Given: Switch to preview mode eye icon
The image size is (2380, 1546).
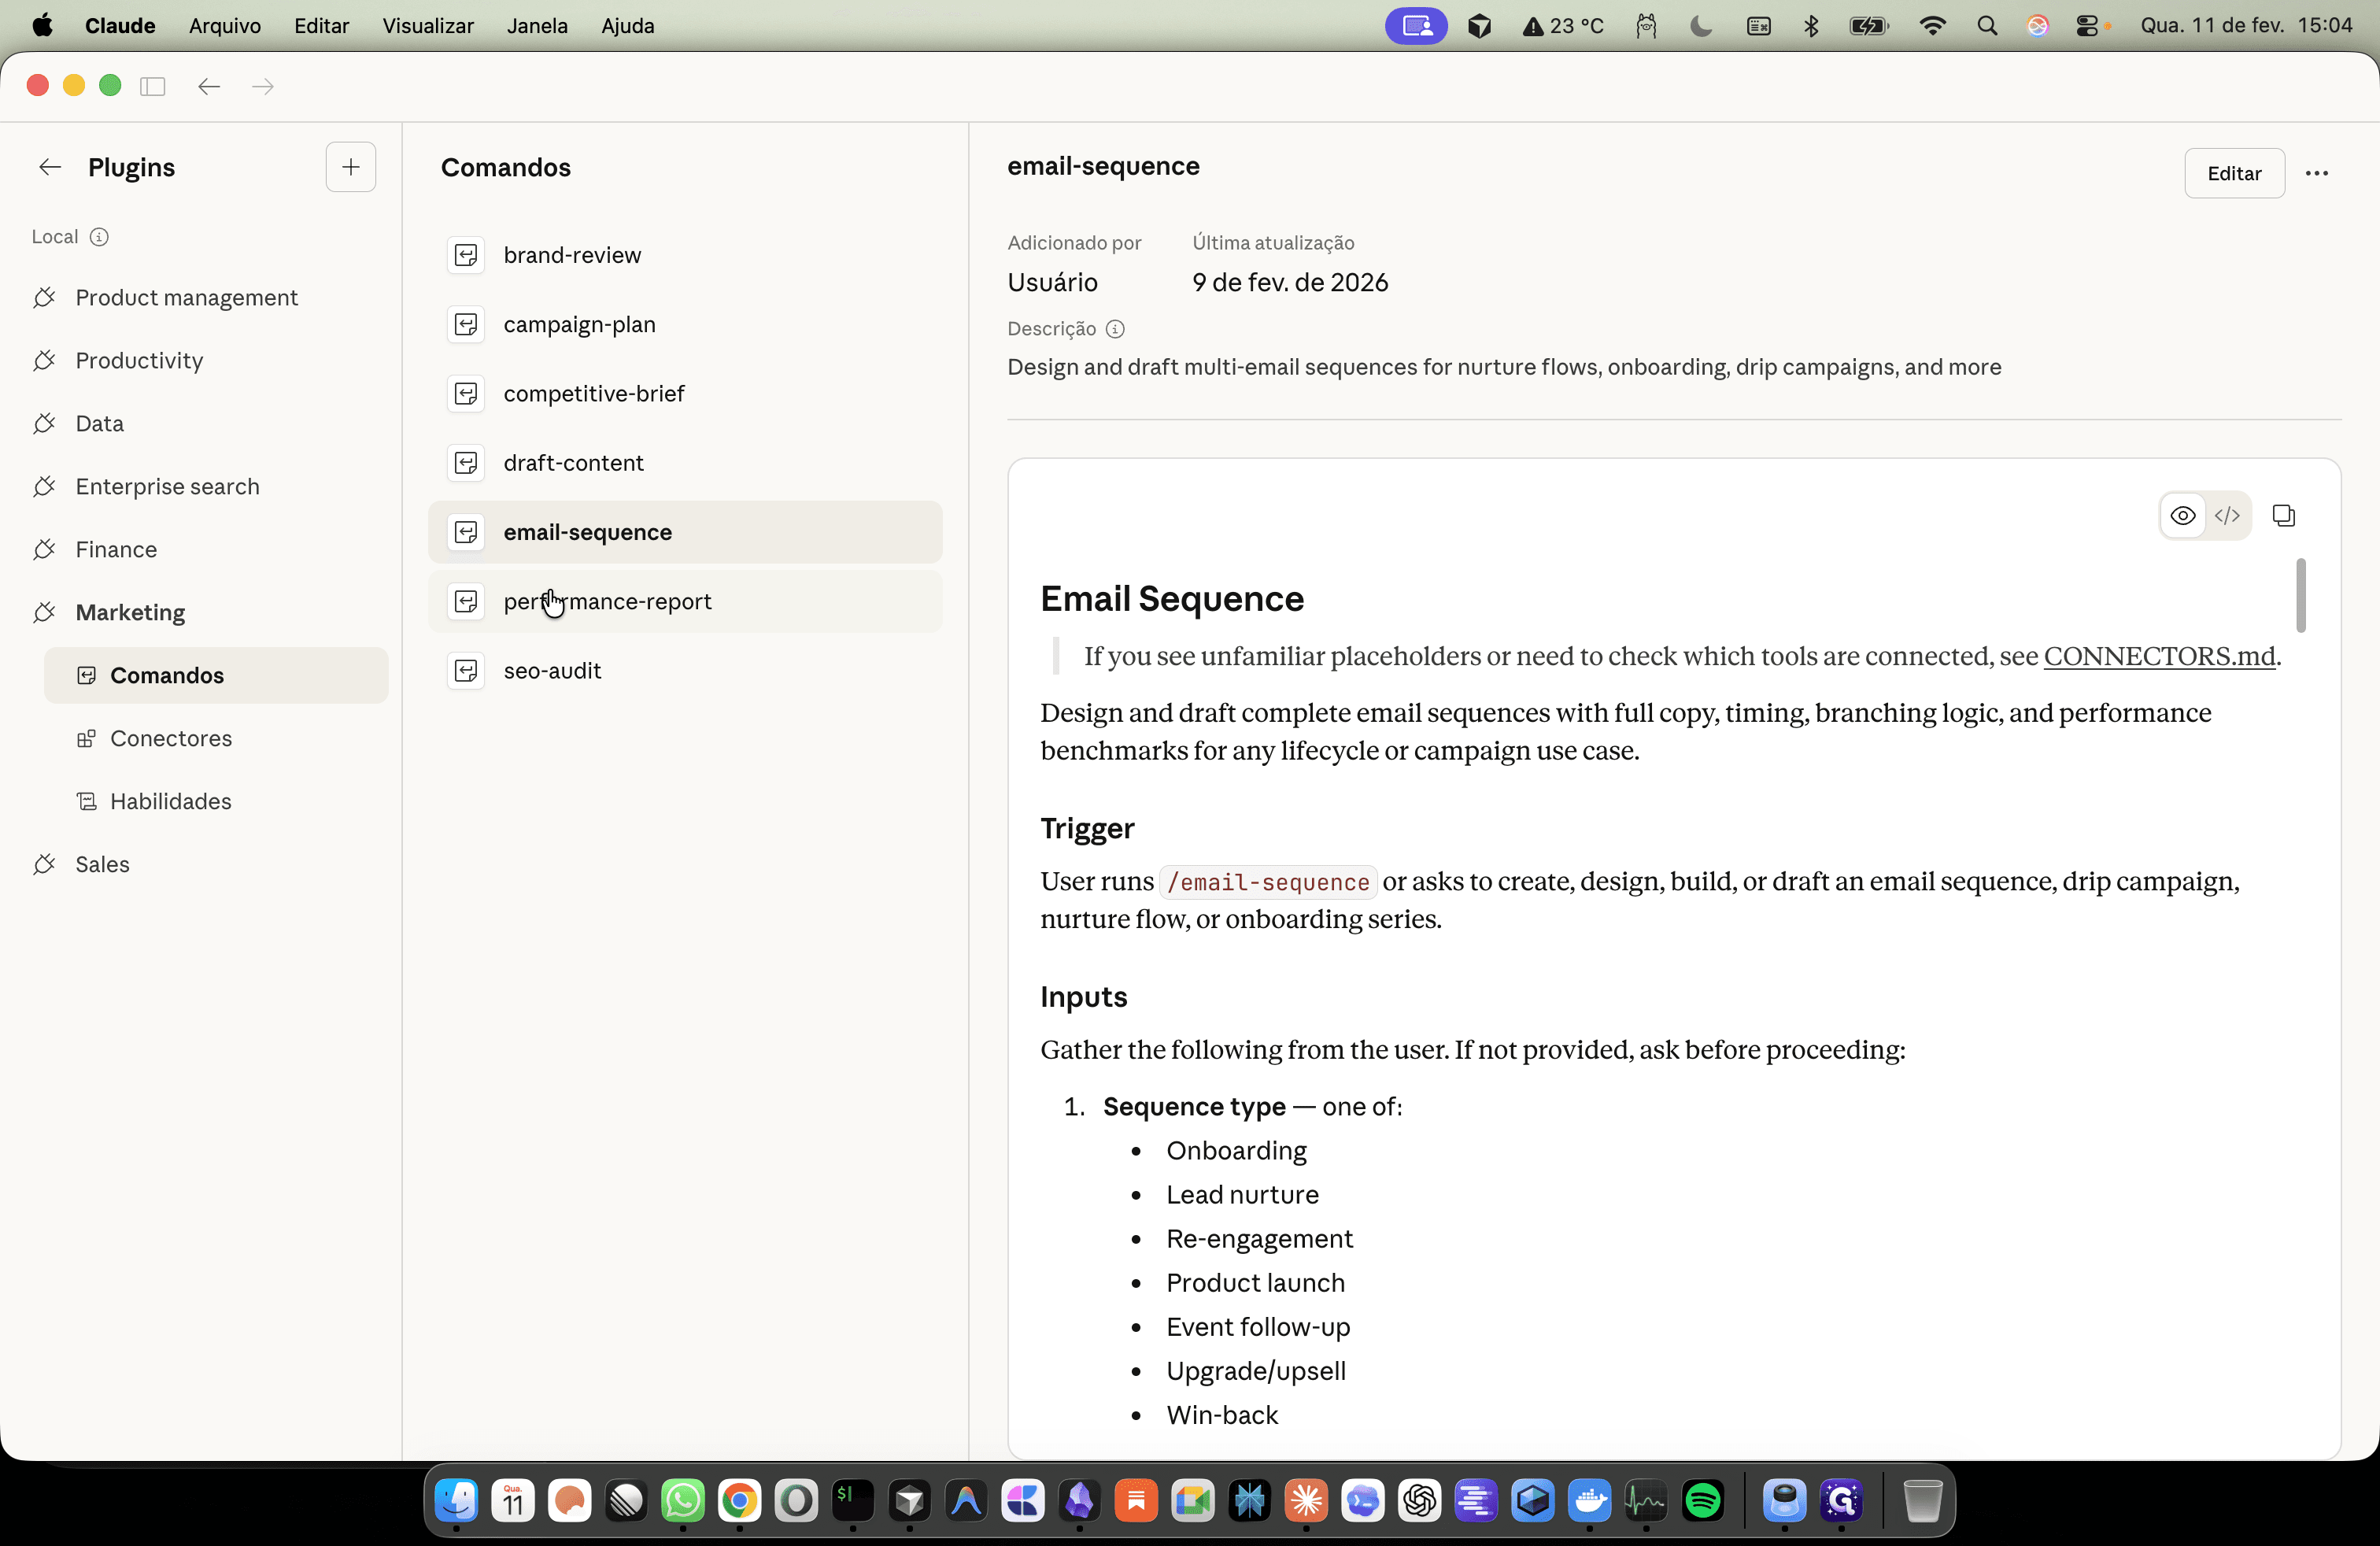Looking at the screenshot, I should [x=2183, y=516].
